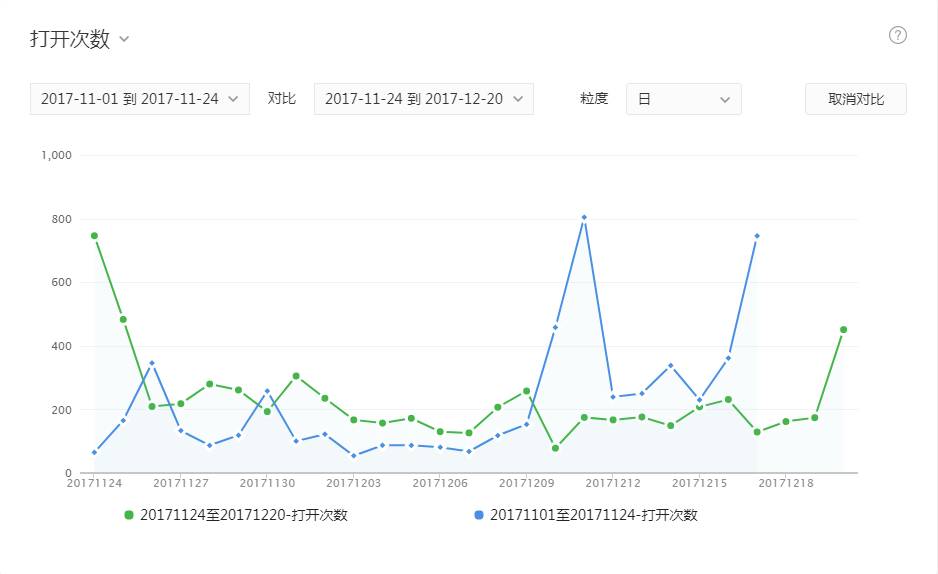Open the 2017-11-01 到 2017-11-24 date range dropdown
The height and width of the screenshot is (574, 938).
tap(140, 99)
